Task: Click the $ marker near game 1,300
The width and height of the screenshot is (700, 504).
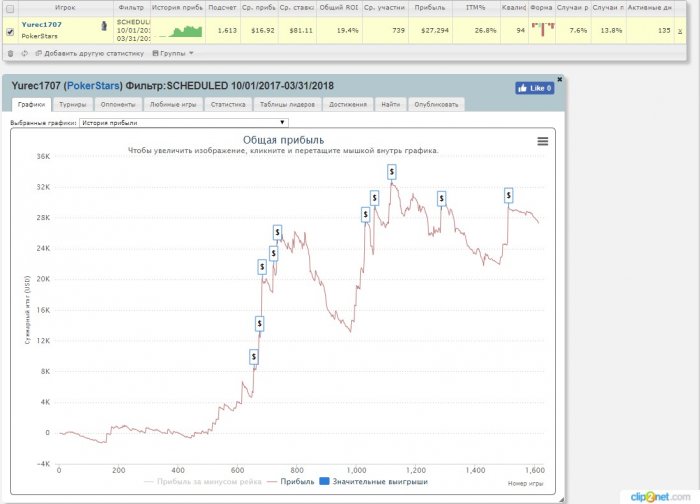Action: coord(441,198)
